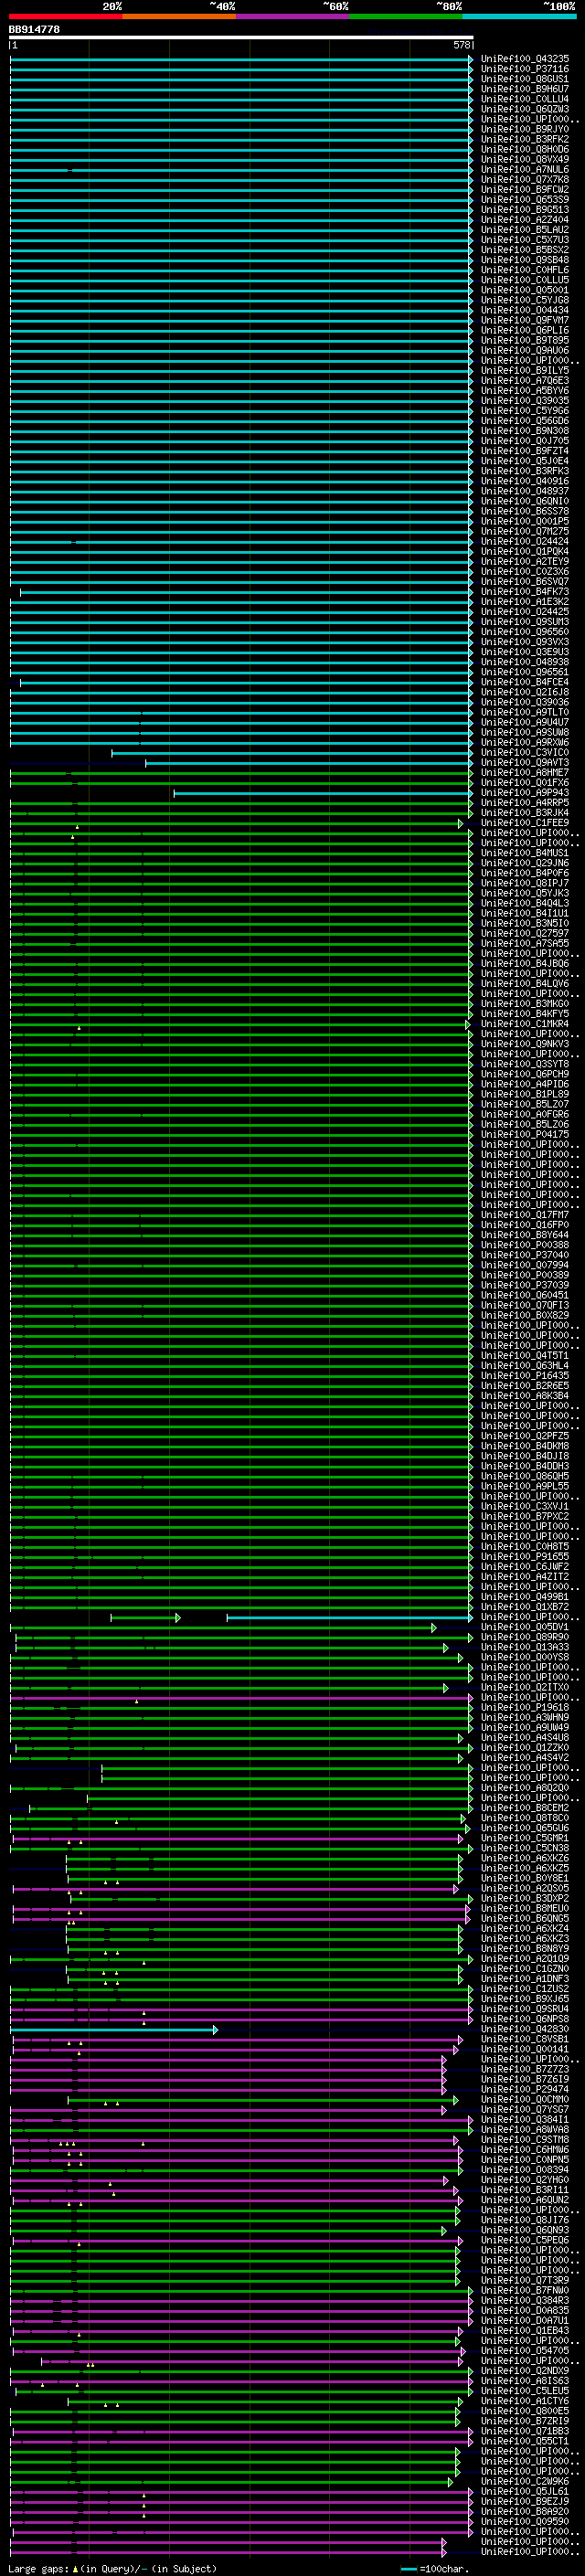This screenshot has width=585, height=2576.
Task: Select label UniRef100_Q9AVT3
Action: 525,763
